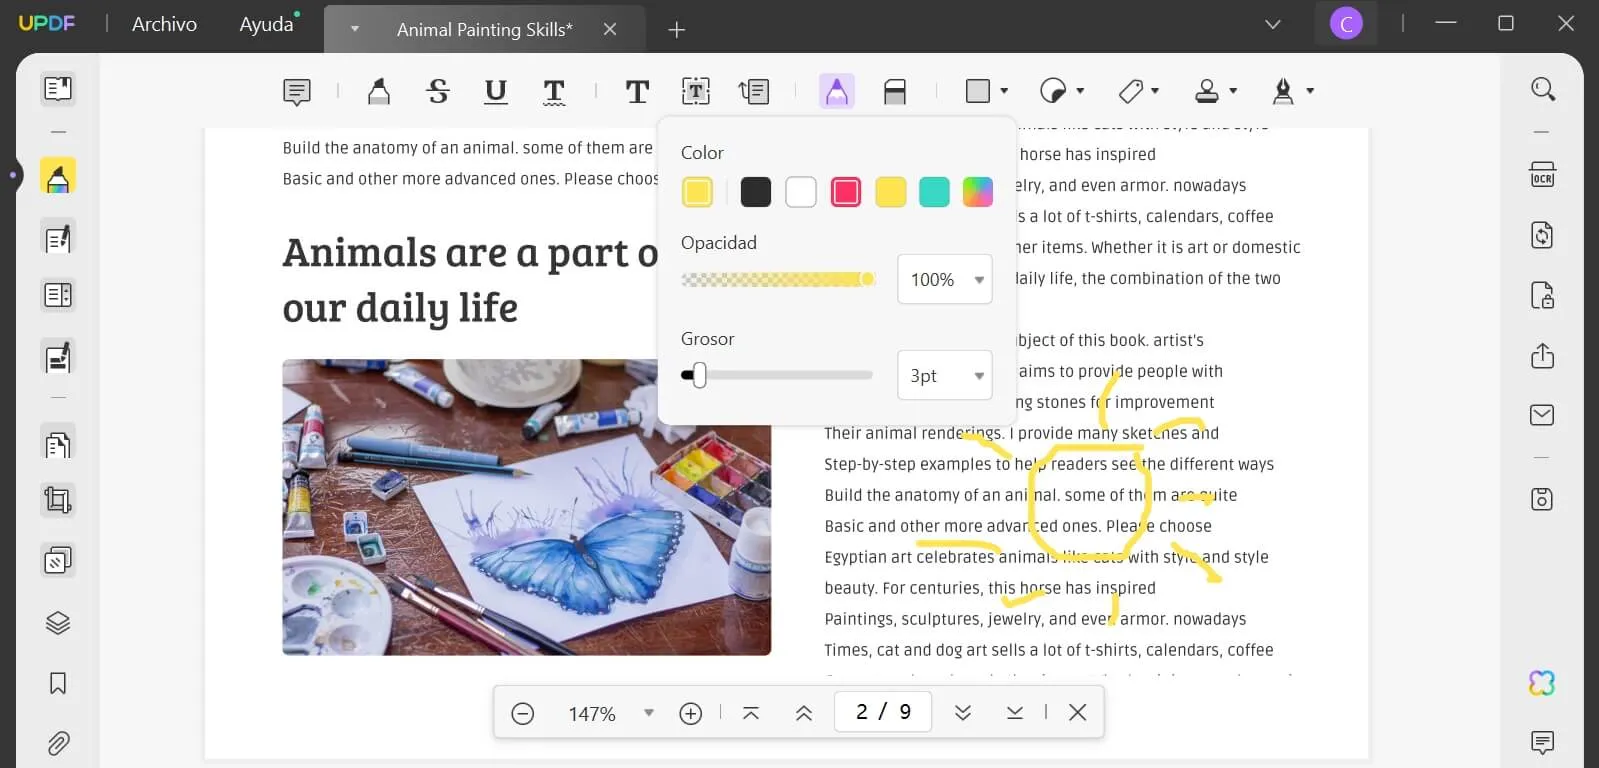Choose the black color swatch
The image size is (1599, 768).
coord(756,192)
